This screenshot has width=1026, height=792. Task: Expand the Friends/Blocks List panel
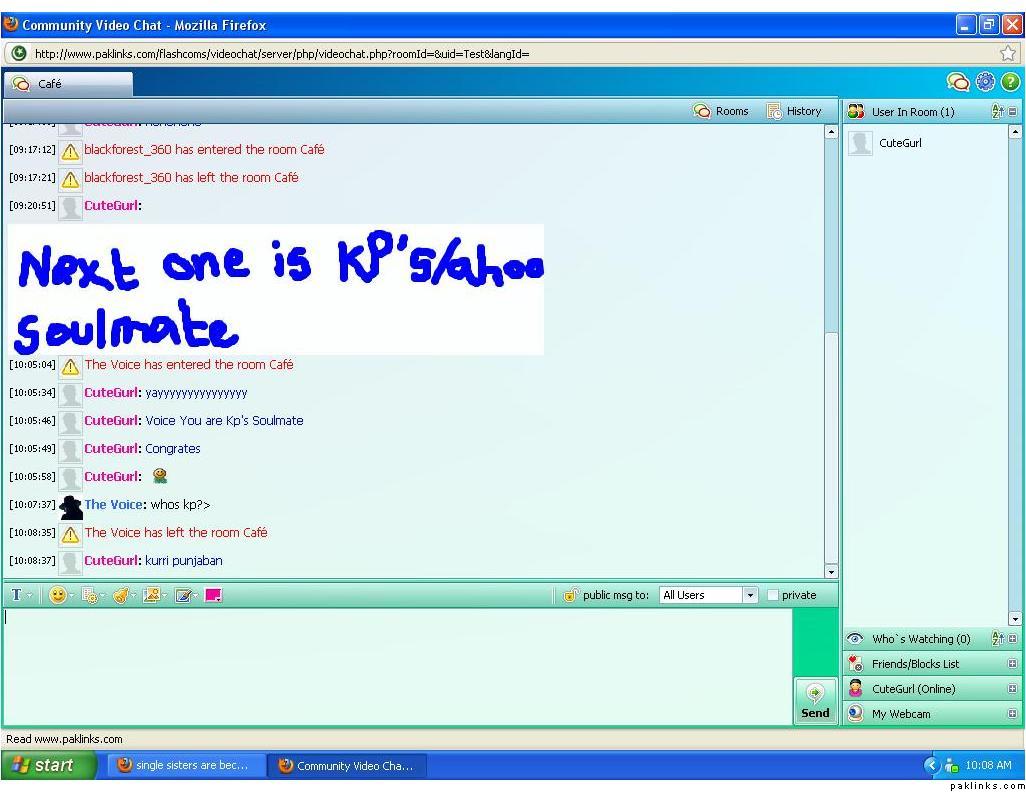pyautogui.click(x=1012, y=664)
